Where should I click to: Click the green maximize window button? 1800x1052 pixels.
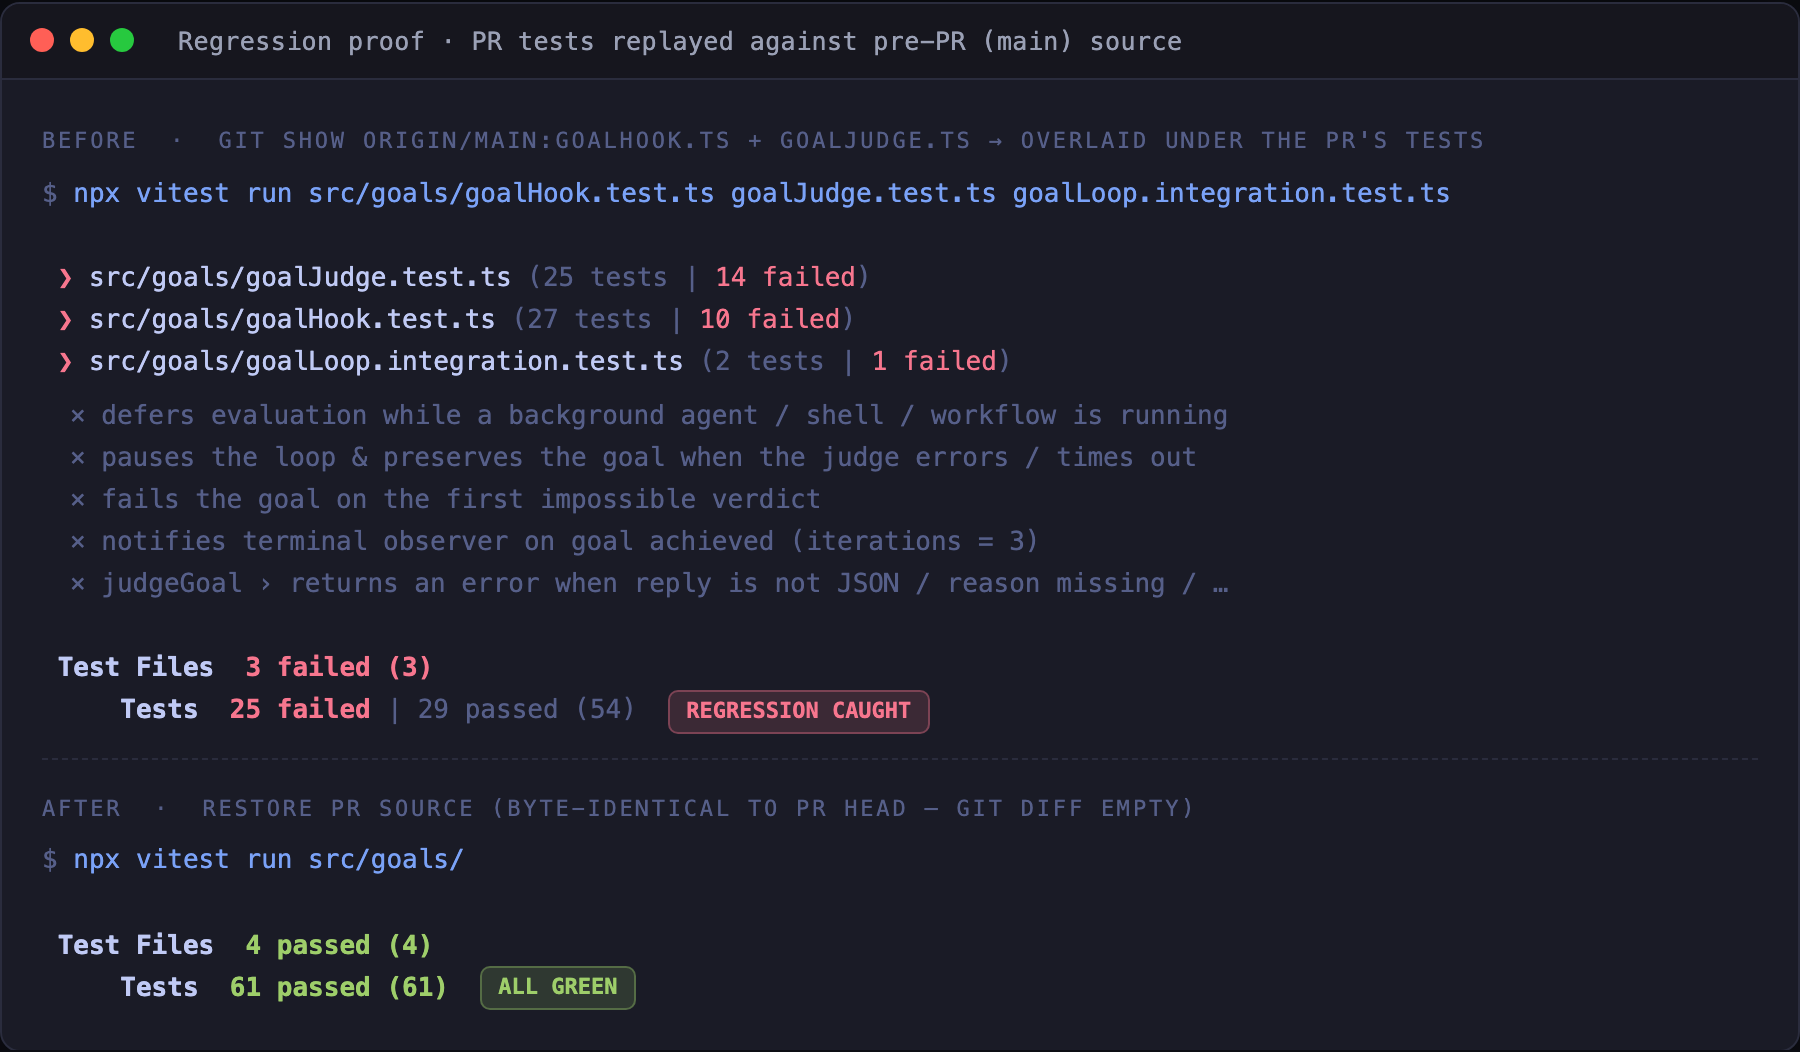point(122,40)
